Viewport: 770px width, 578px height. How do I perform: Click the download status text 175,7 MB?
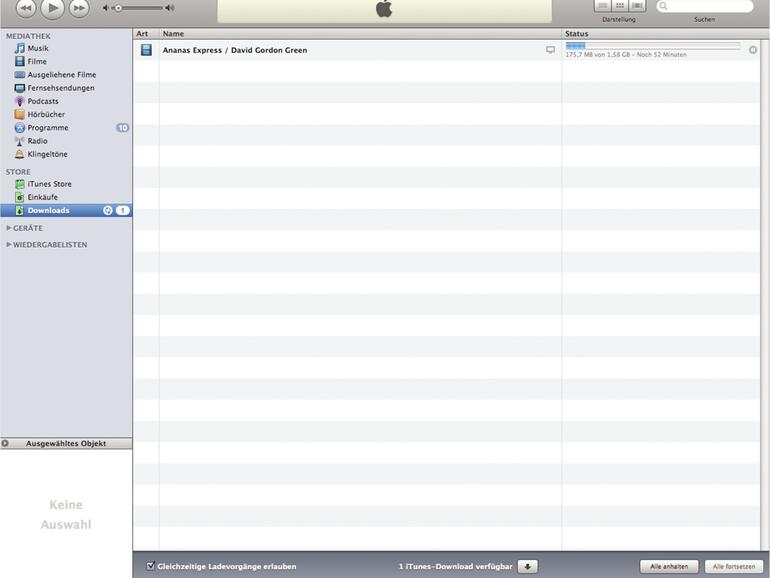[626, 55]
